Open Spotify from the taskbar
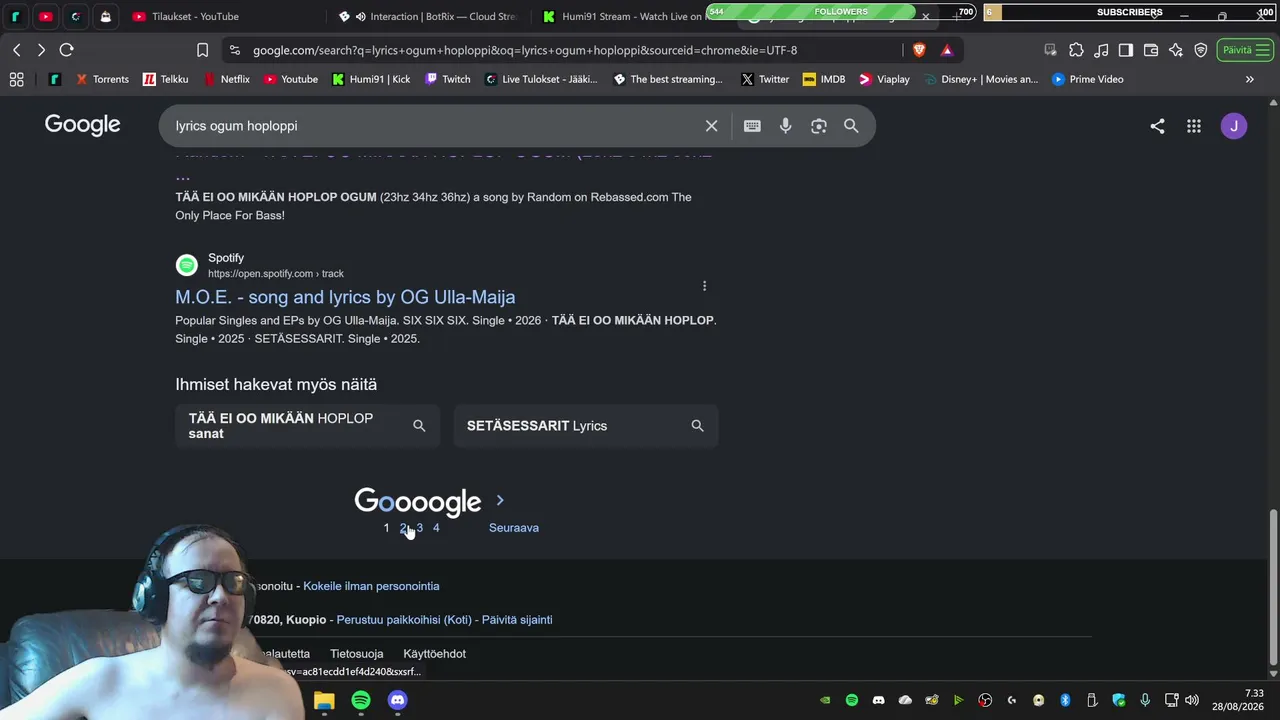 pyautogui.click(x=361, y=700)
